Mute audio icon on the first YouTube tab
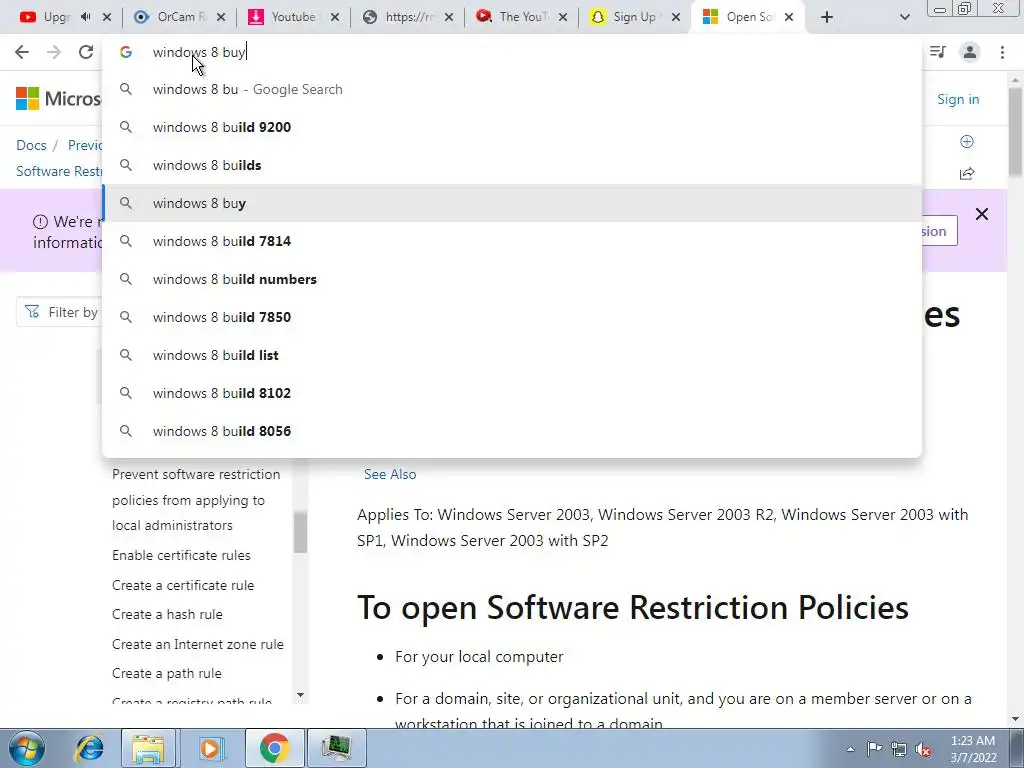 (x=86, y=17)
